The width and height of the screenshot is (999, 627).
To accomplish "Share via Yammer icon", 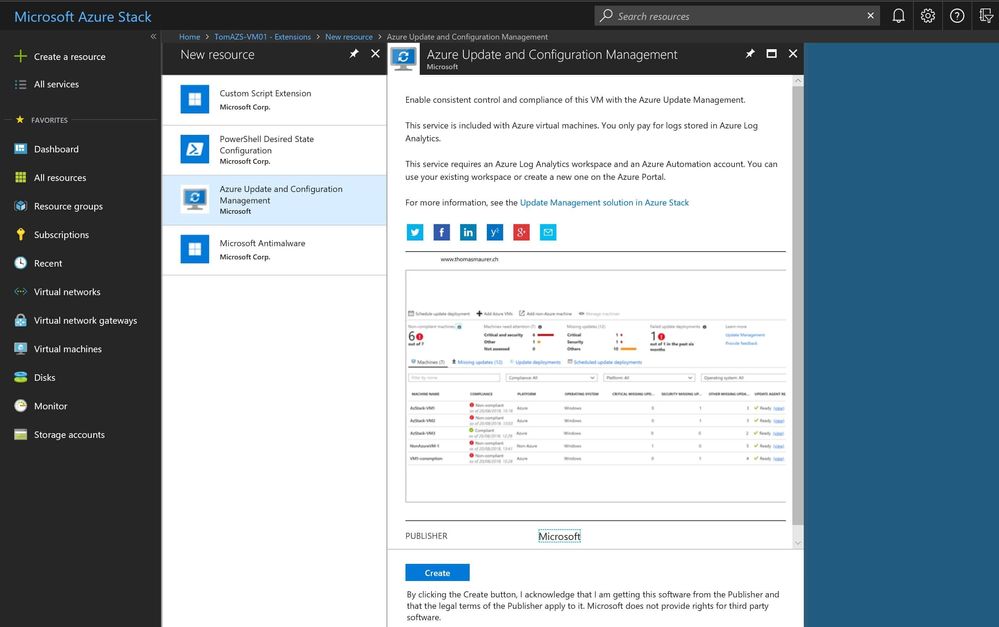I will (x=494, y=232).
